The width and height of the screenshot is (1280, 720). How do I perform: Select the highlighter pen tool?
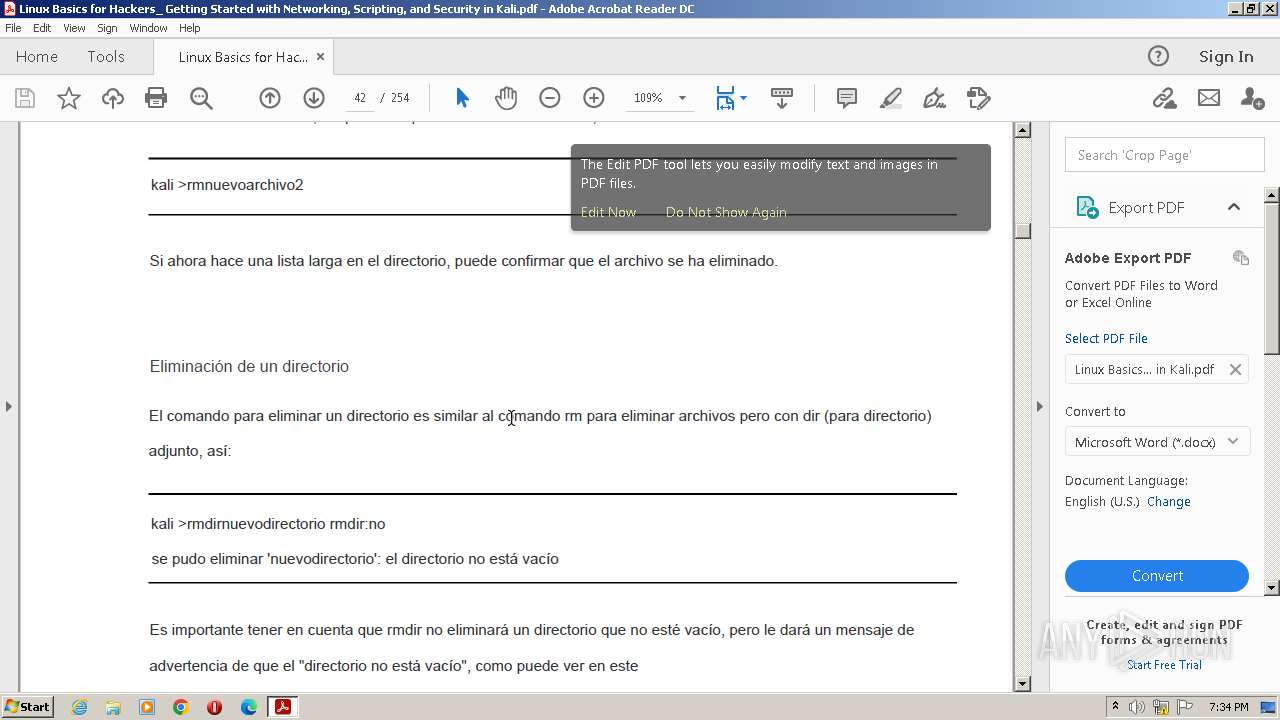[891, 98]
